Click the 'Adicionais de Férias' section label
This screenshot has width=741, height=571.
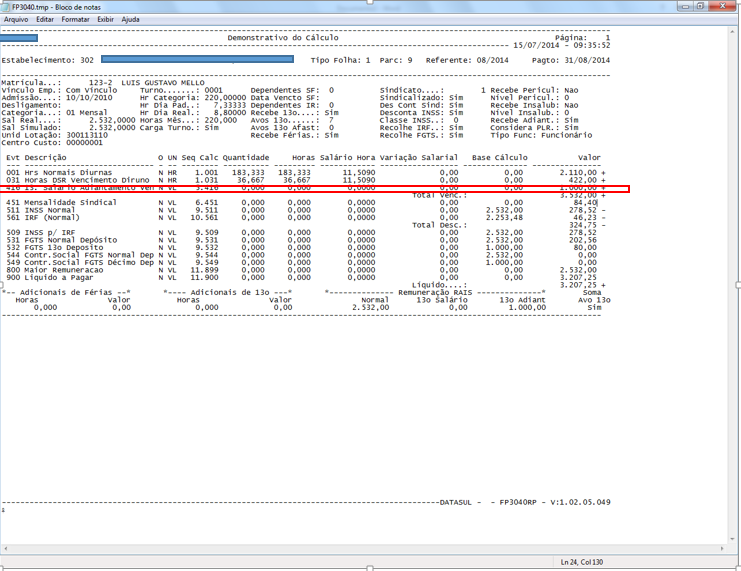point(66,292)
